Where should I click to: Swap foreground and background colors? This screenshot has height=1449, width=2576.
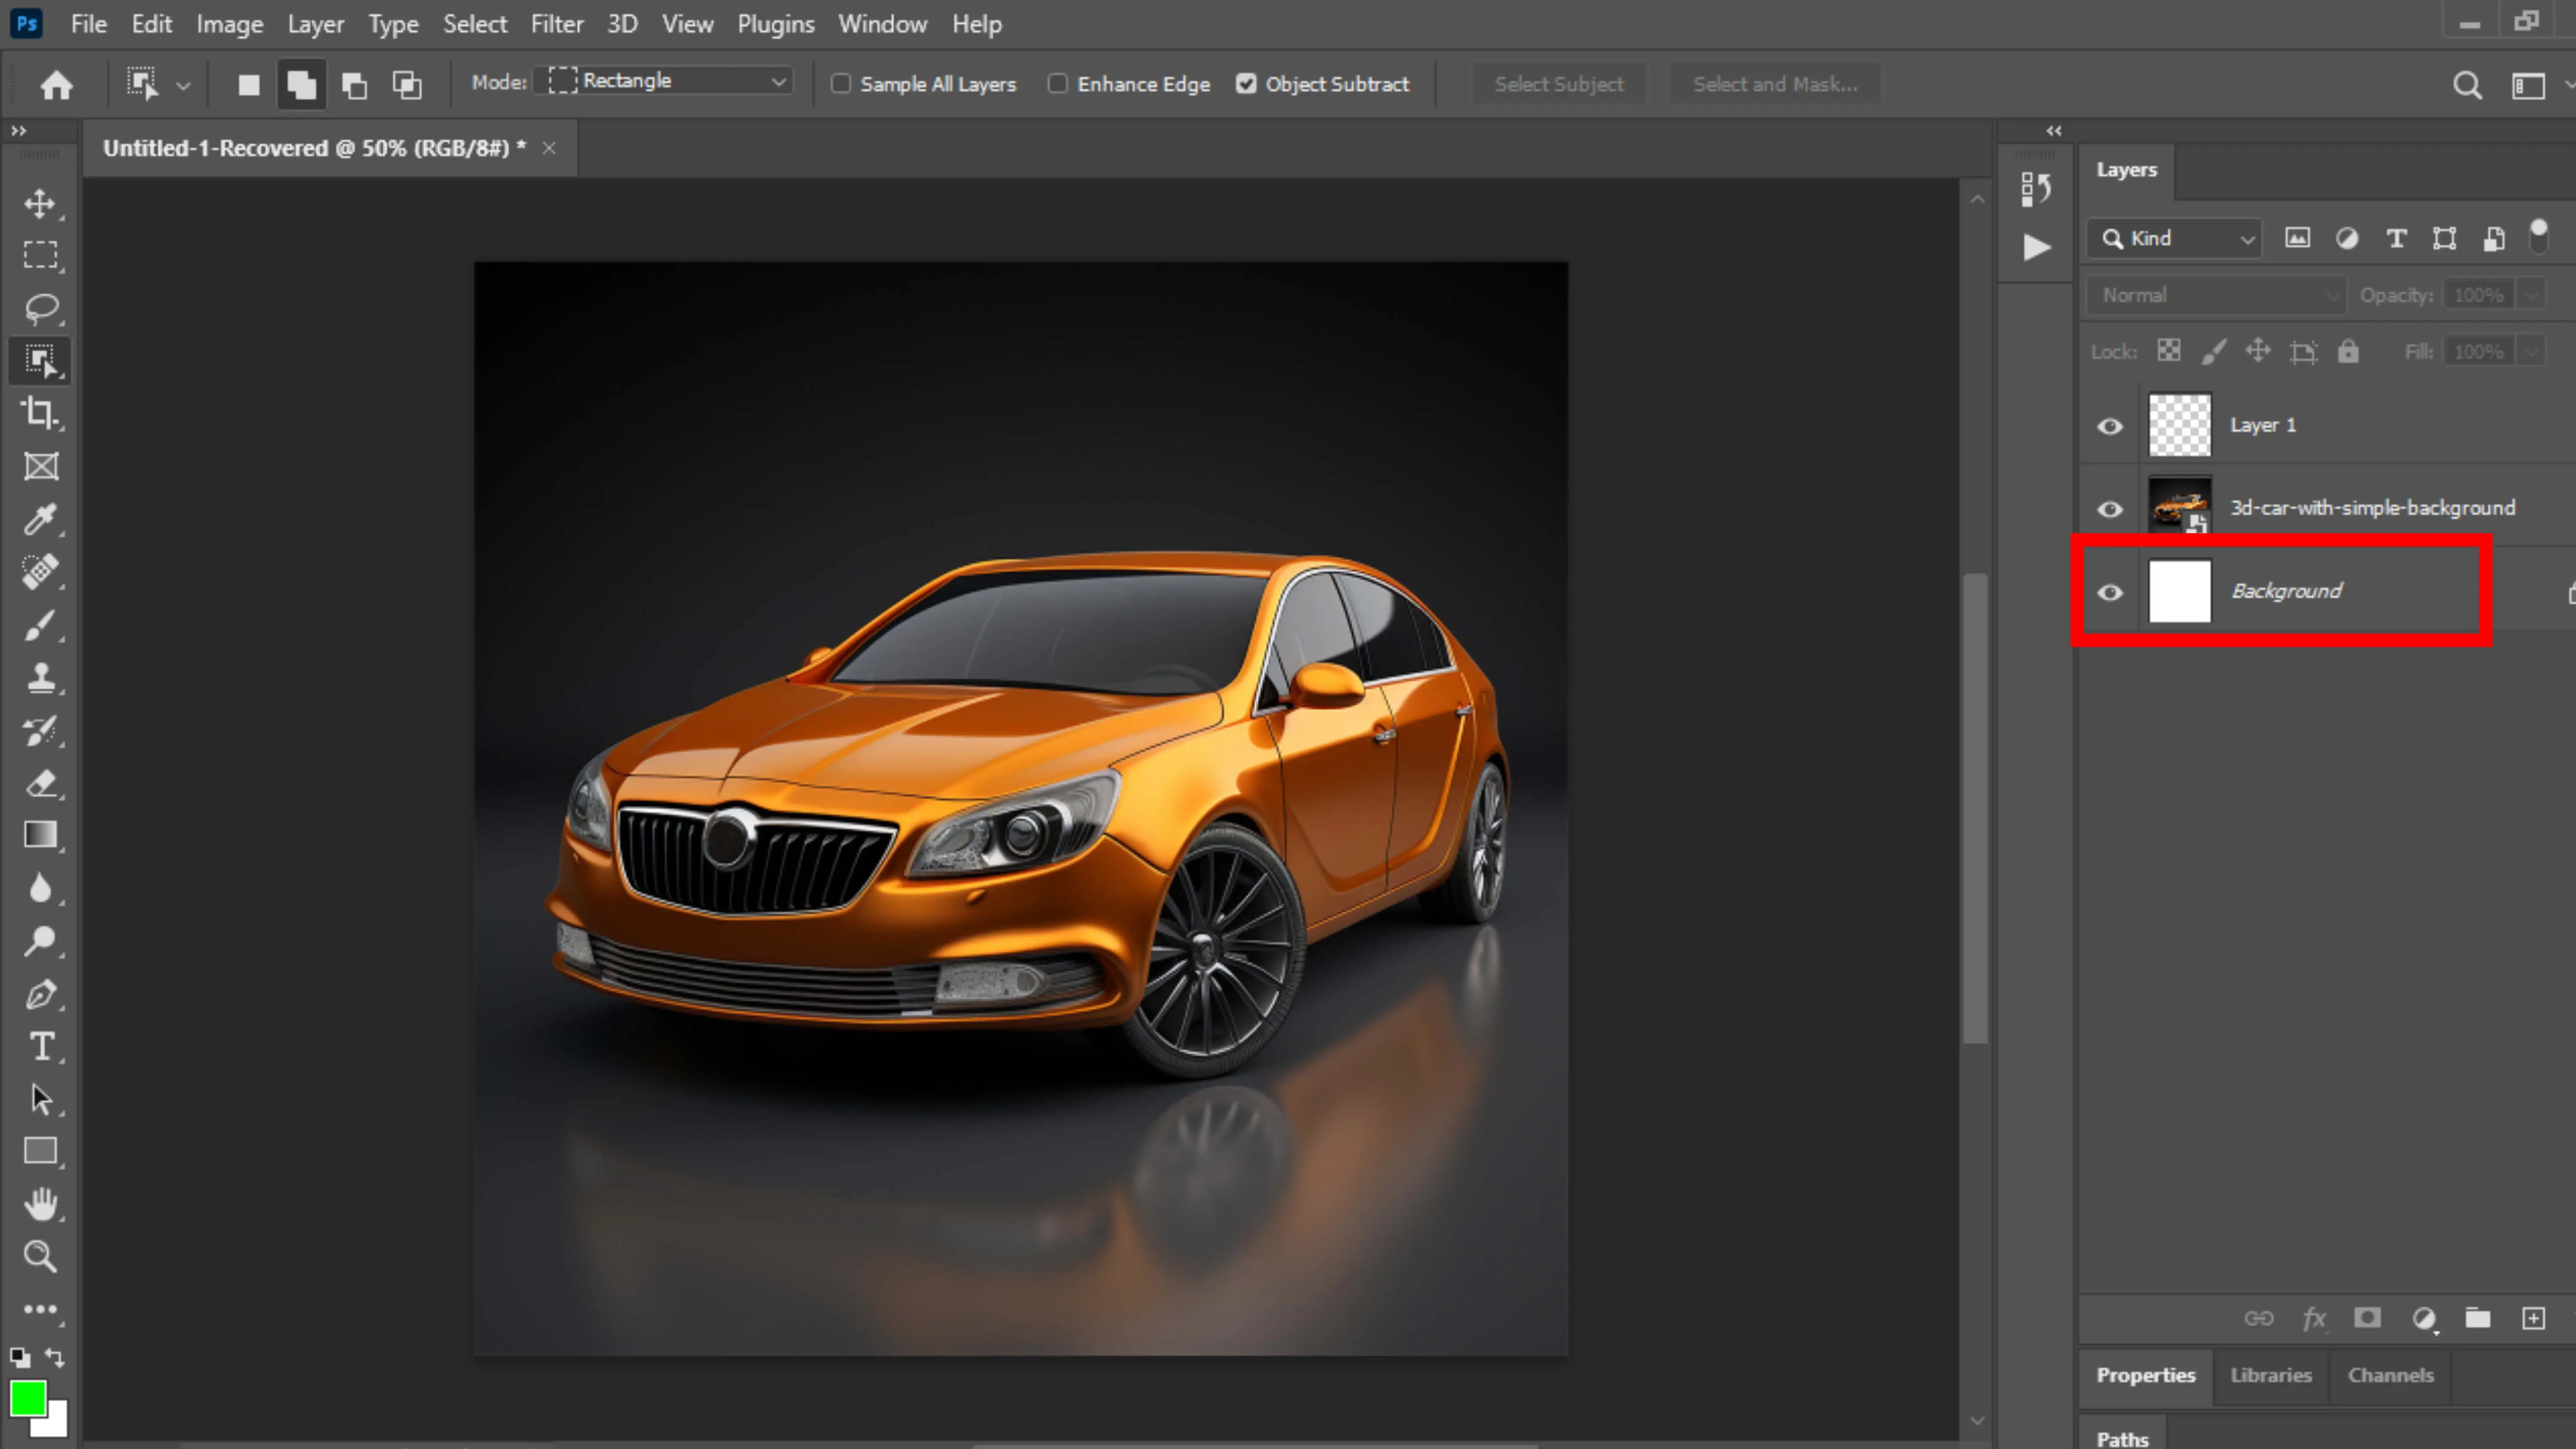tap(56, 1358)
